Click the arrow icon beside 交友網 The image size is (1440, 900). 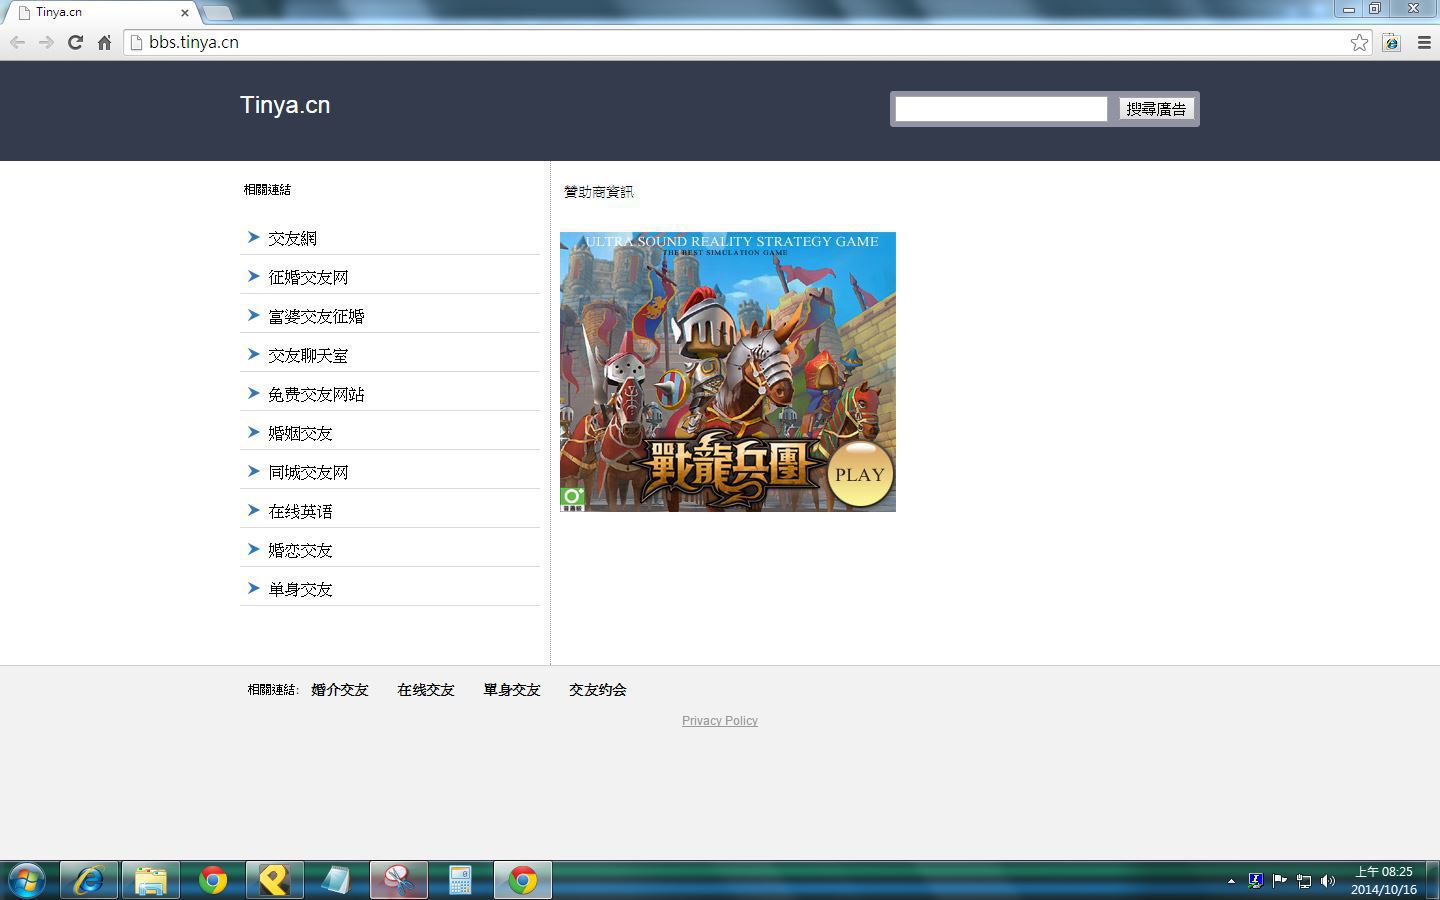click(x=253, y=237)
